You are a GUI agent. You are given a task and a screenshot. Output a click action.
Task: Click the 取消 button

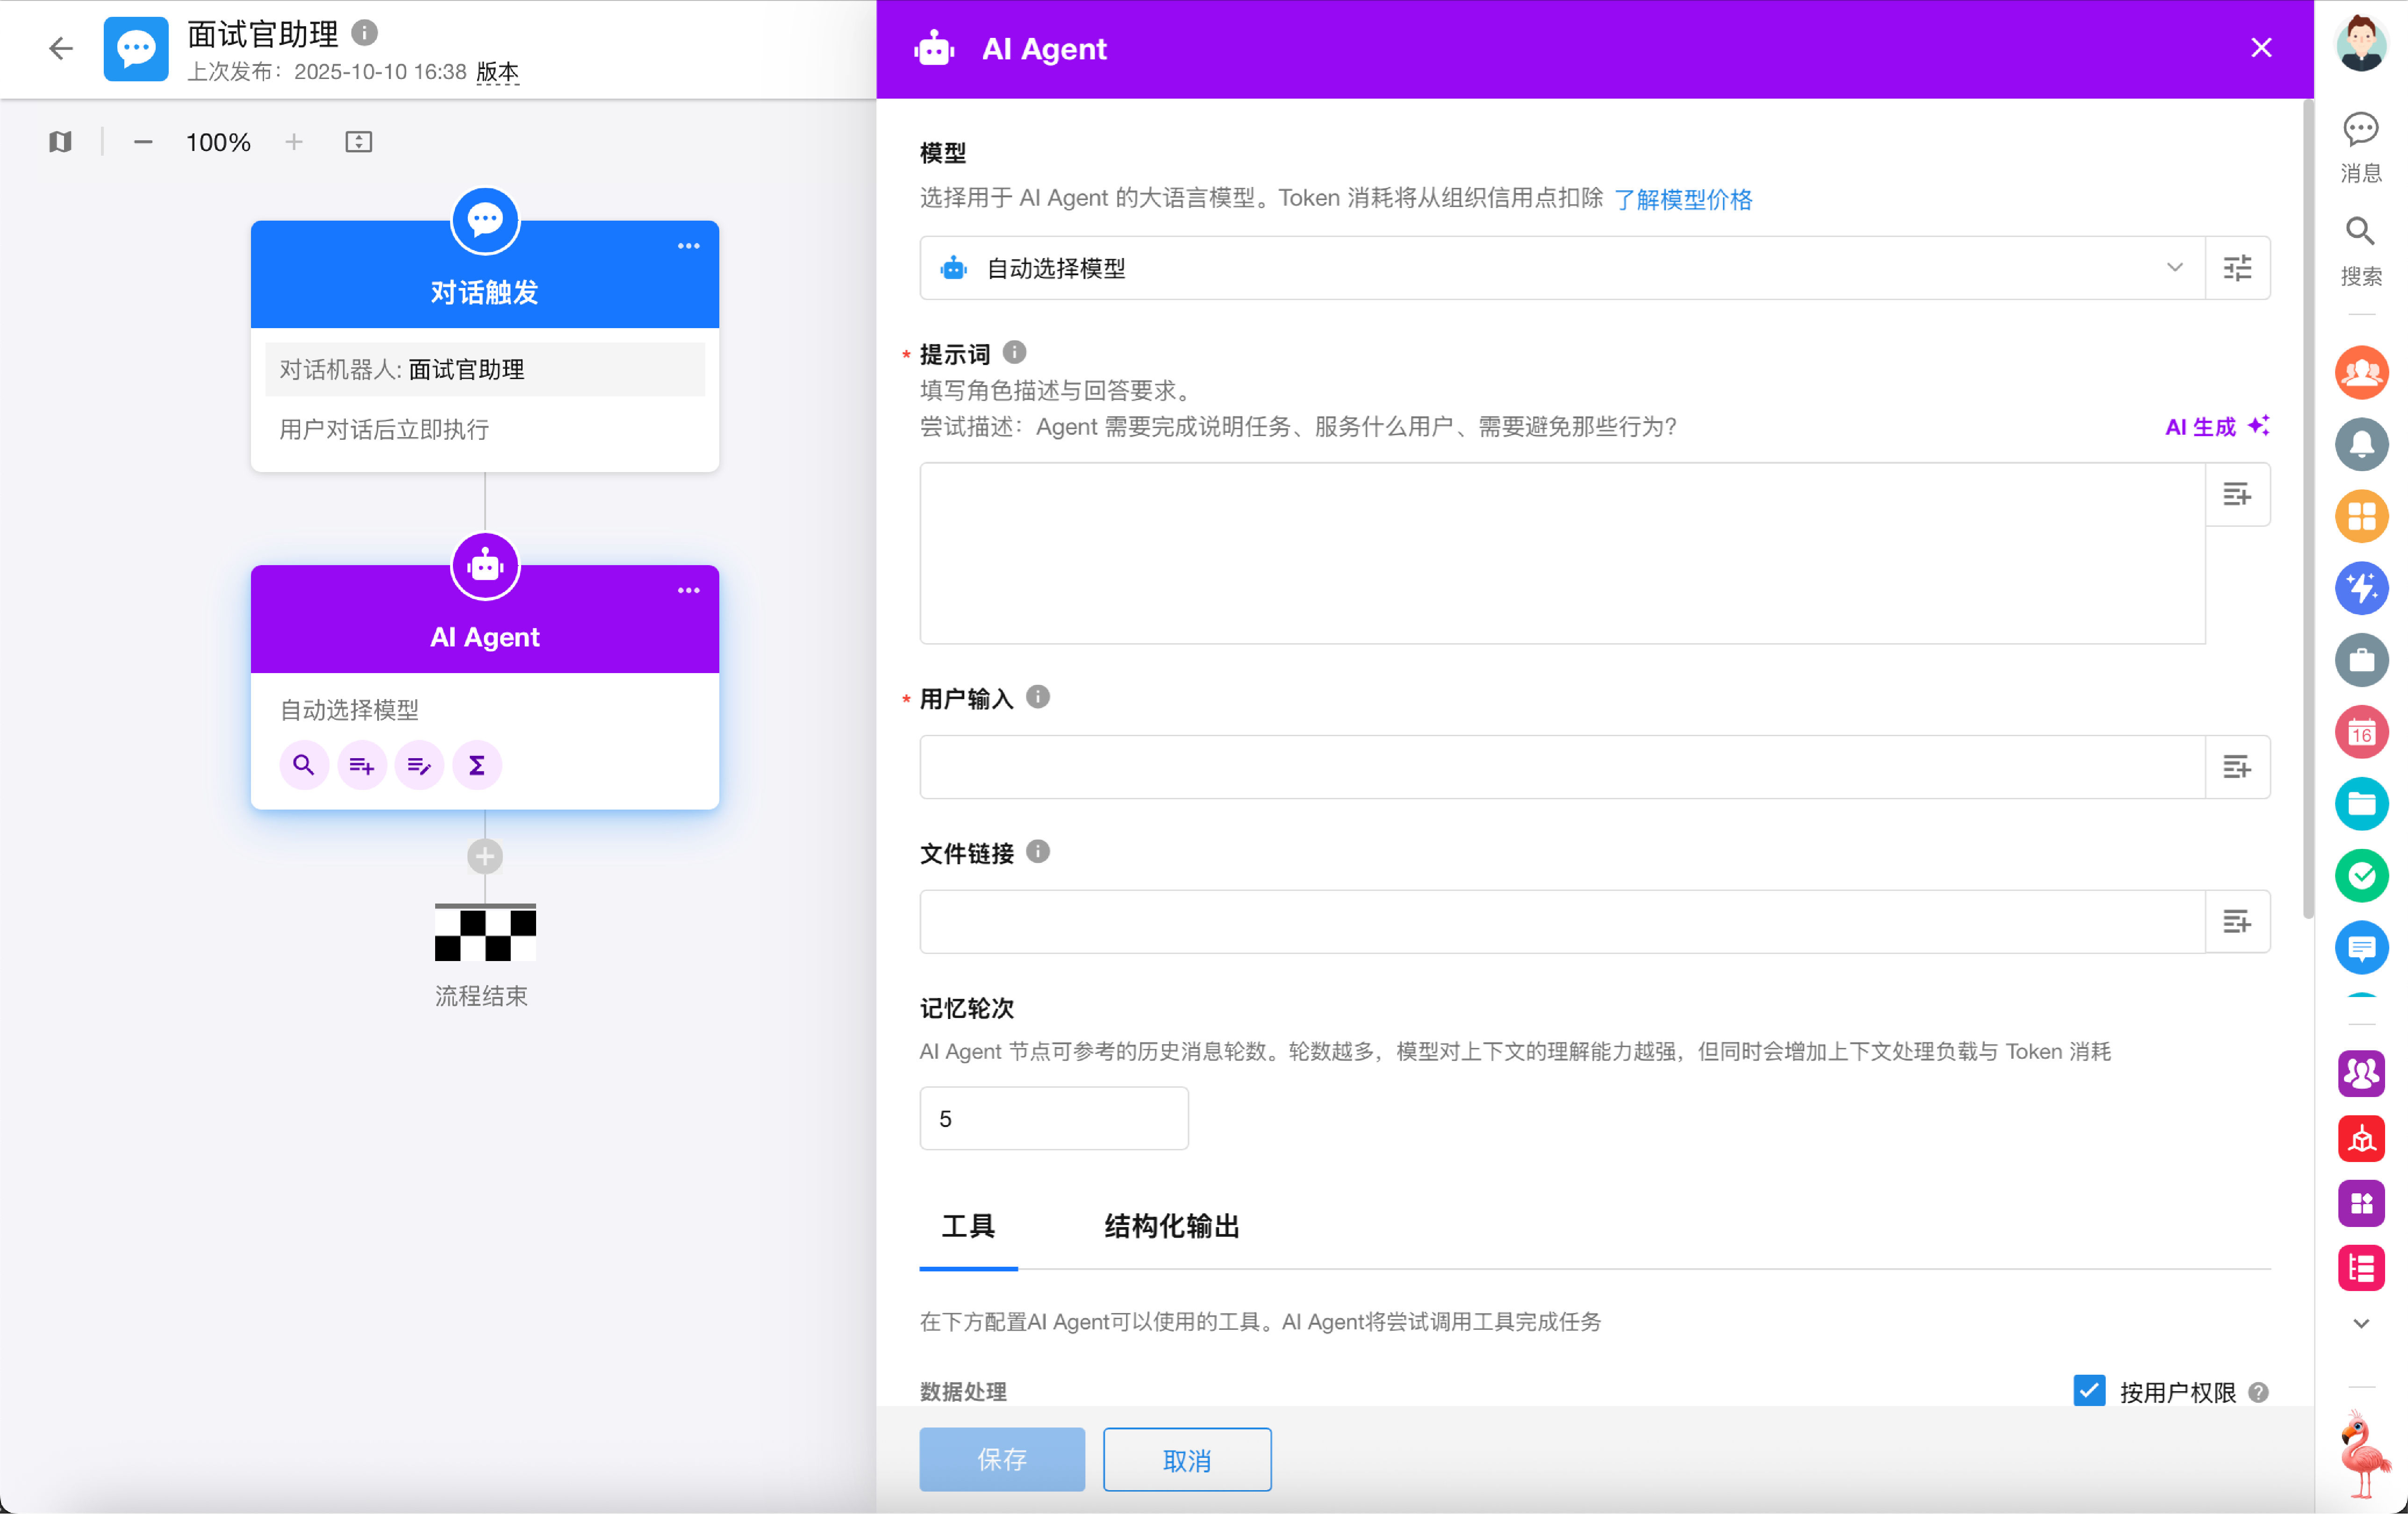click(1187, 1460)
